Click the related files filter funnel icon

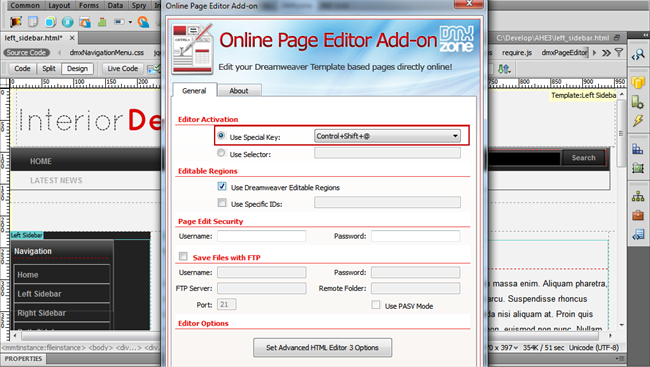click(x=619, y=53)
